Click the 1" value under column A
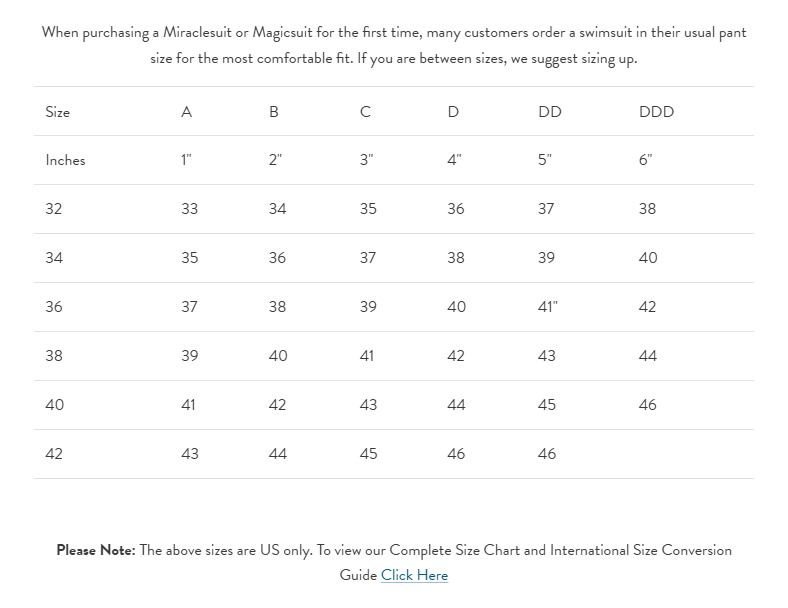The width and height of the screenshot is (788, 608). [186, 160]
